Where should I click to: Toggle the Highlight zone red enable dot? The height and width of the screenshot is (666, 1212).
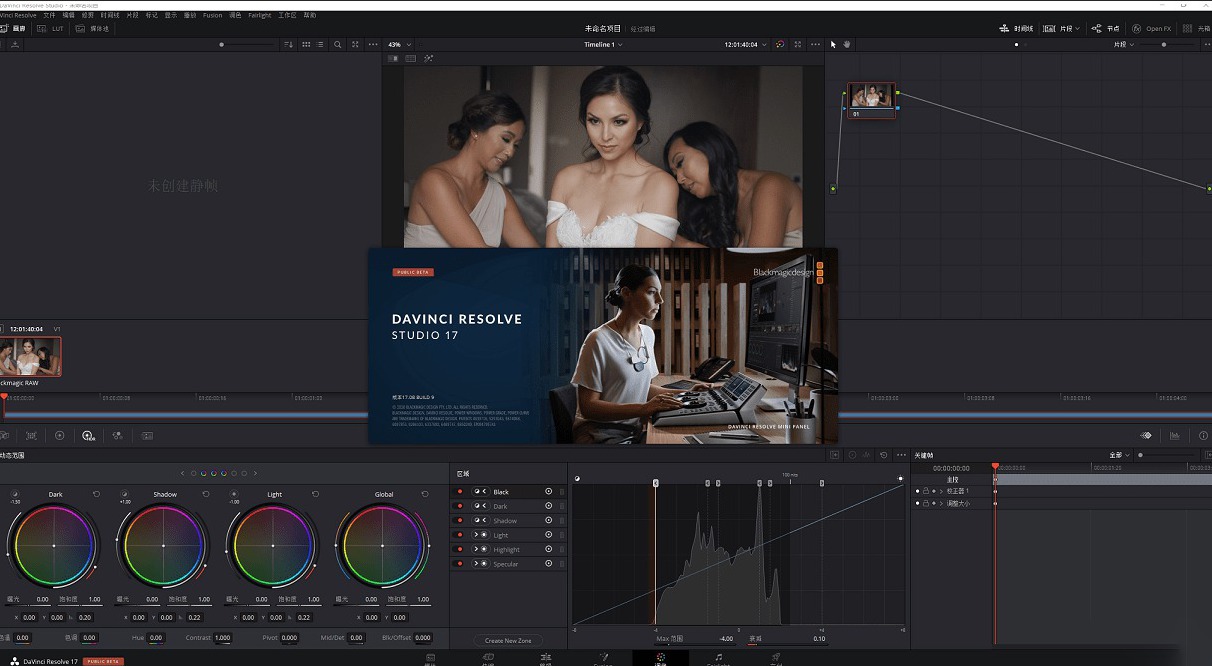[460, 549]
